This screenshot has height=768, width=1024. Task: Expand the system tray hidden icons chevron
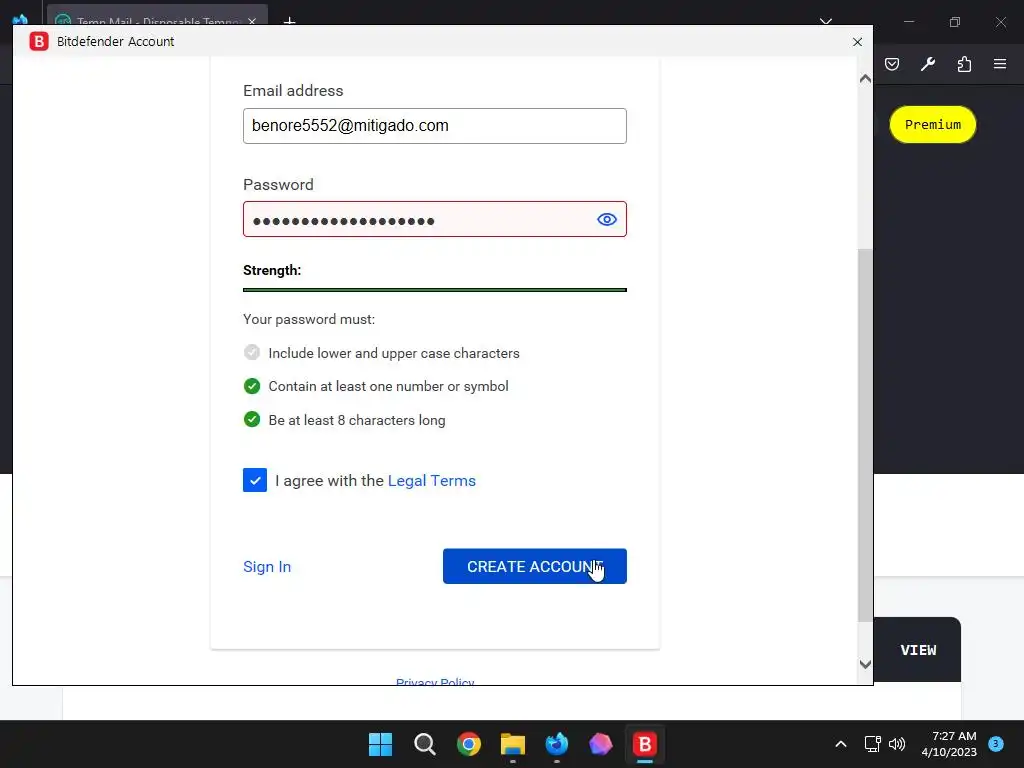pos(841,744)
